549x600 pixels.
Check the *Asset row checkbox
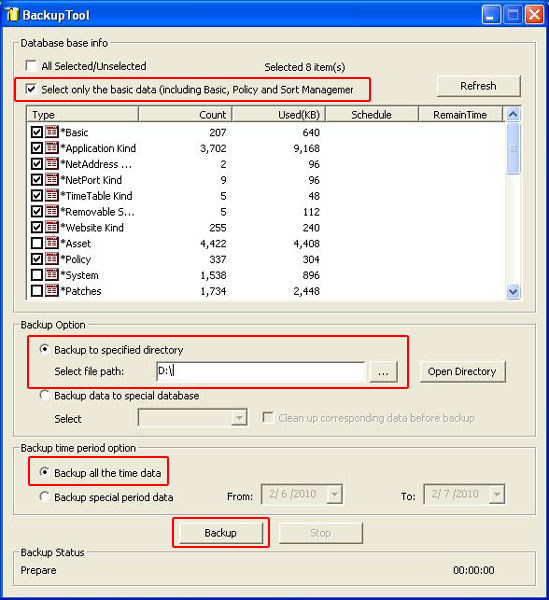37,243
